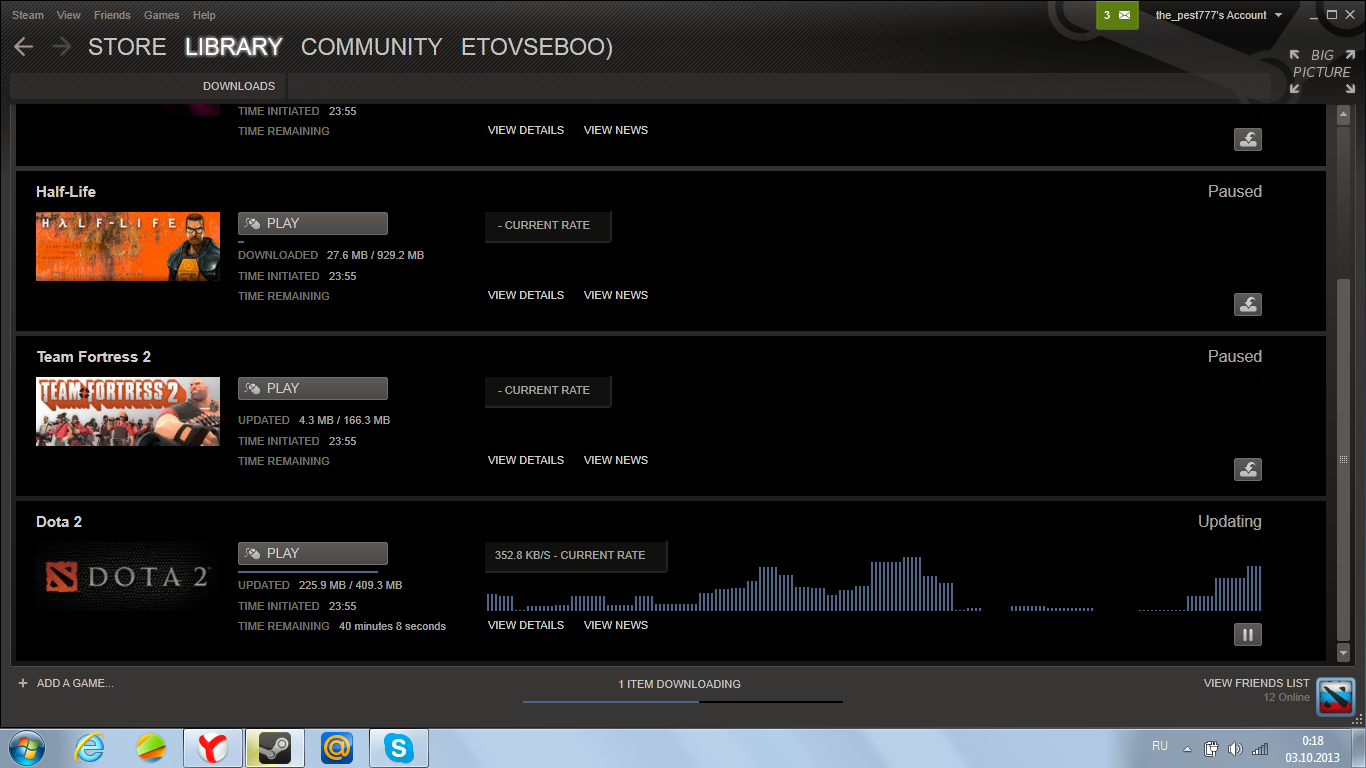This screenshot has width=1366, height=768.
Task: Click the 1 Item Downloading status
Action: click(679, 684)
